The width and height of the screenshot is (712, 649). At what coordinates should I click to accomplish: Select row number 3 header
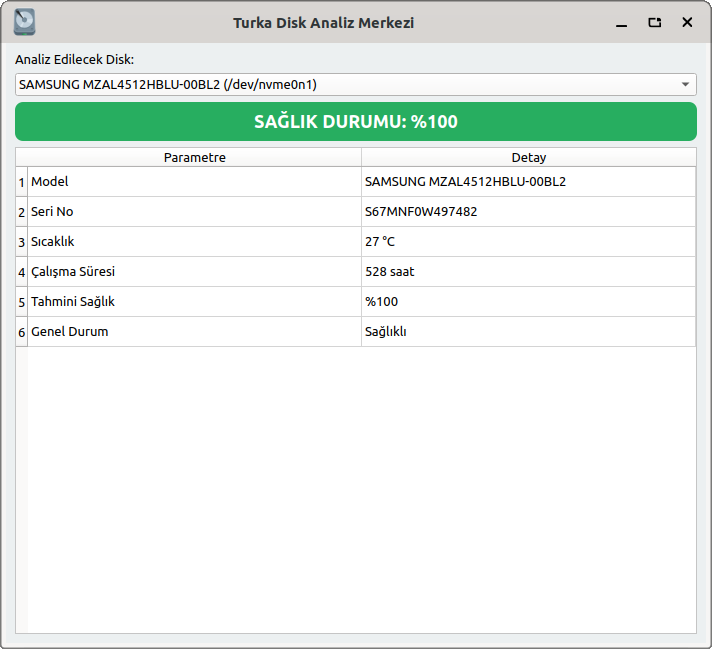click(21, 242)
